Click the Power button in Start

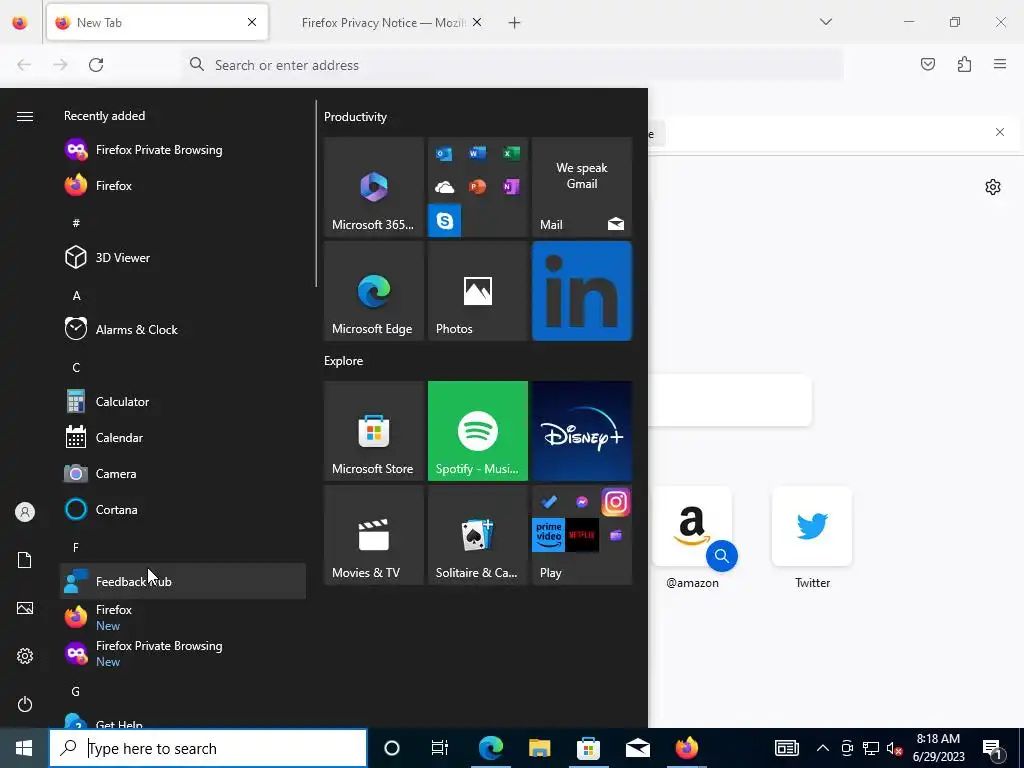click(x=25, y=704)
